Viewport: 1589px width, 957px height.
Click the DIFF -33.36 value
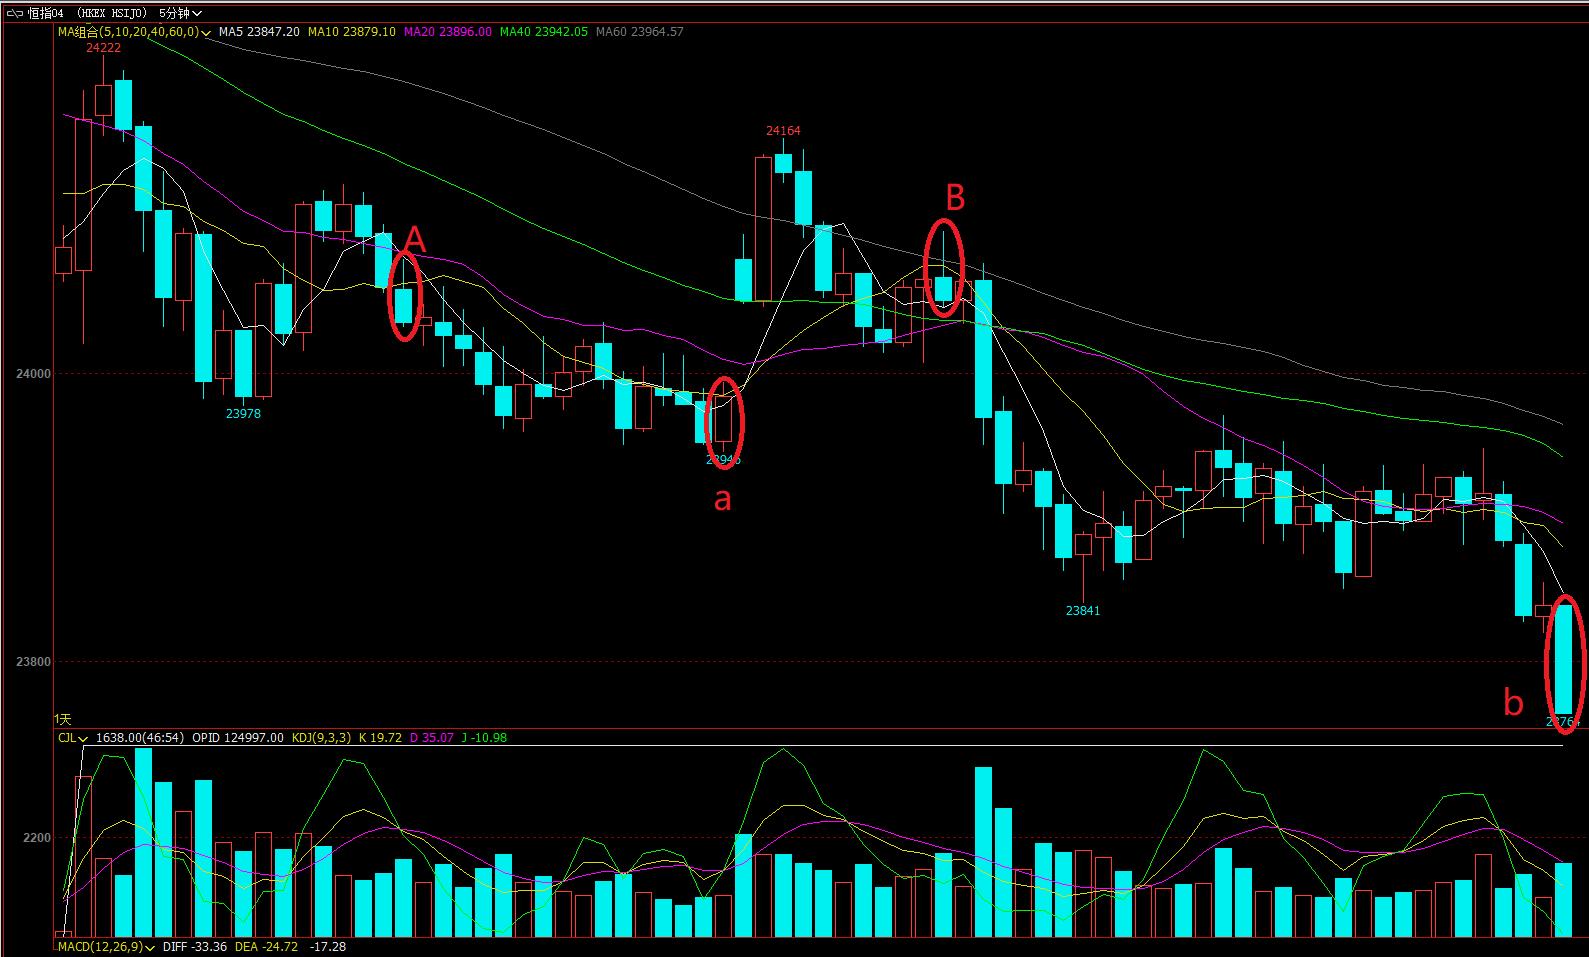195,946
